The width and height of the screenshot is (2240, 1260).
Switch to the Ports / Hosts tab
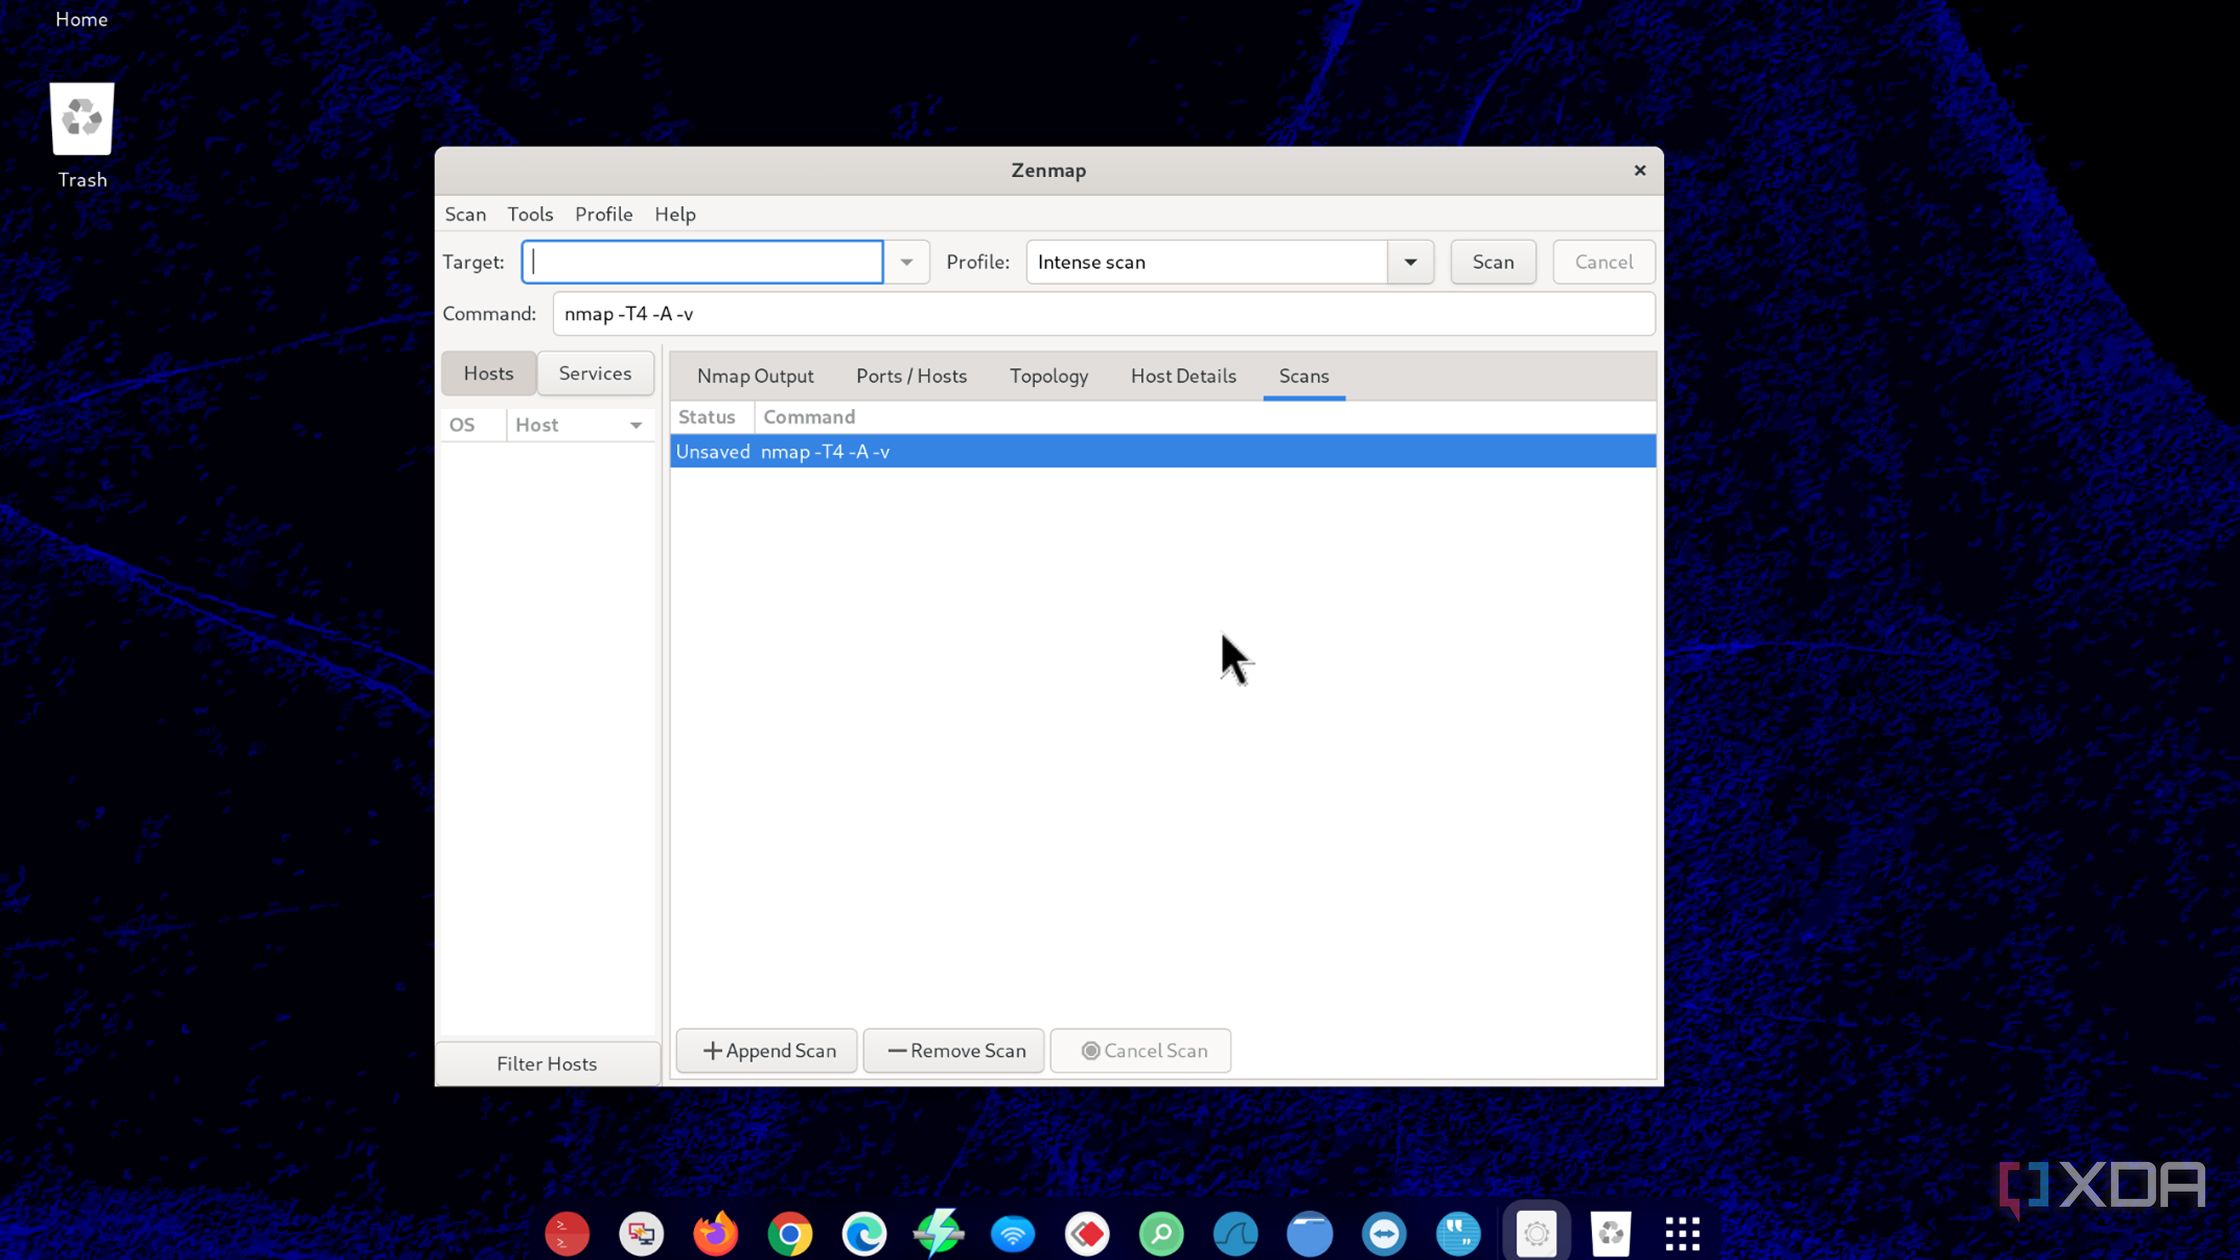911,376
